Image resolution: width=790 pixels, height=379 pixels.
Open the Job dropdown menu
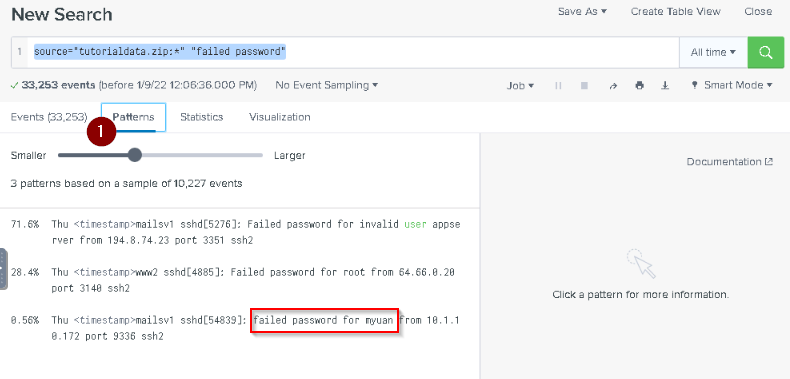tap(520, 86)
